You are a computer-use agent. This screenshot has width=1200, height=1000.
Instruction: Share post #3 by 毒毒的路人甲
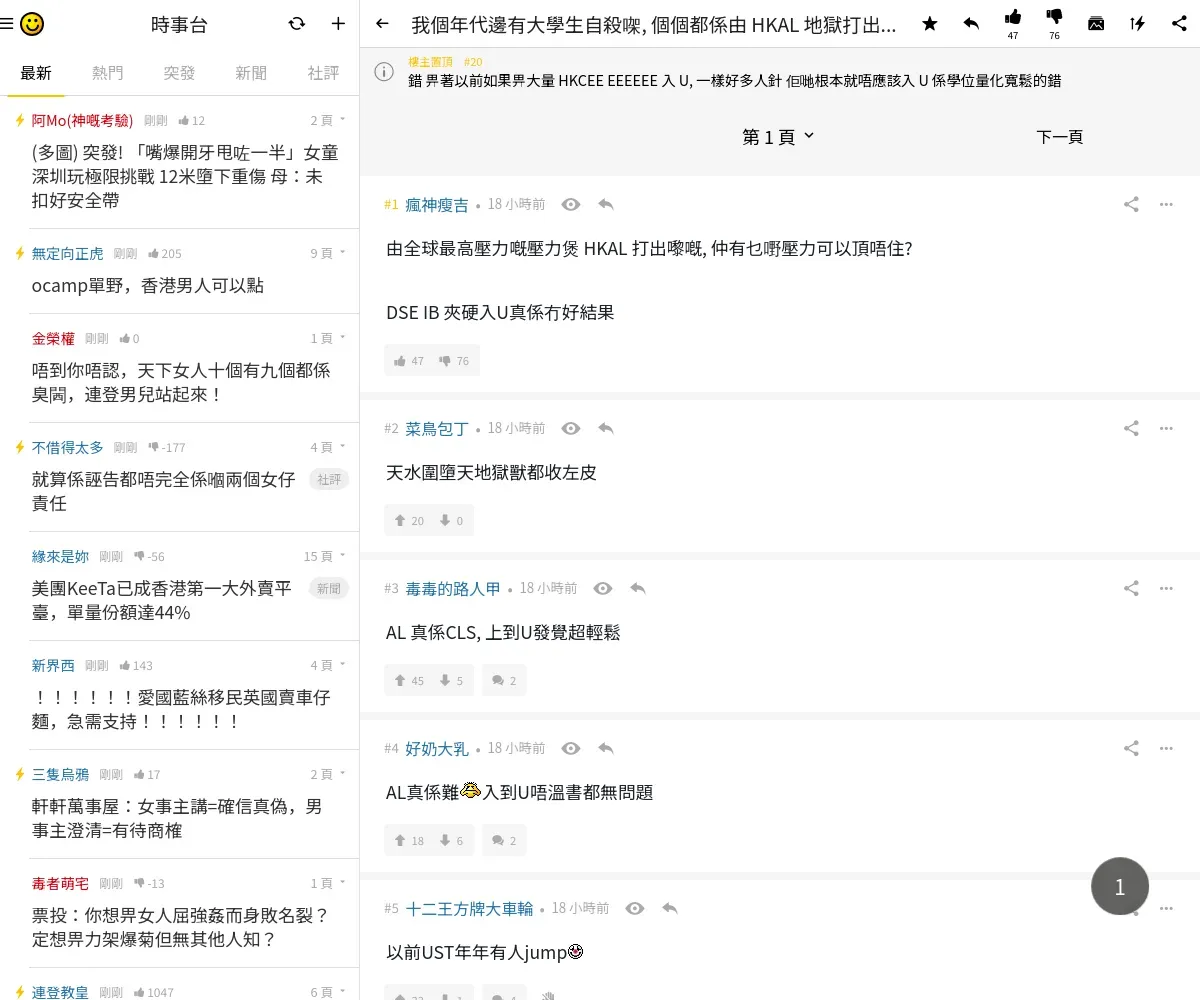click(1131, 588)
